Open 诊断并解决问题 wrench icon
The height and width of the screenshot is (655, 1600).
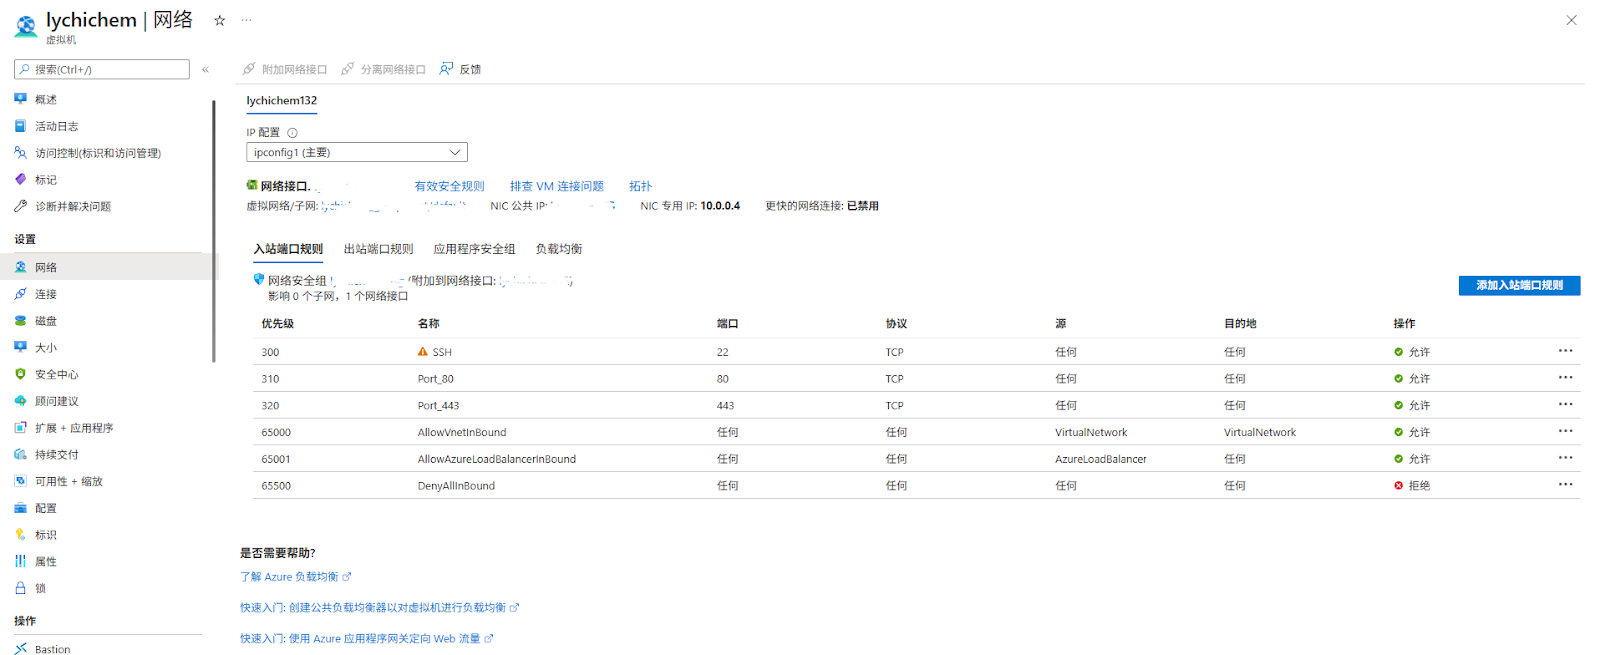coord(20,206)
